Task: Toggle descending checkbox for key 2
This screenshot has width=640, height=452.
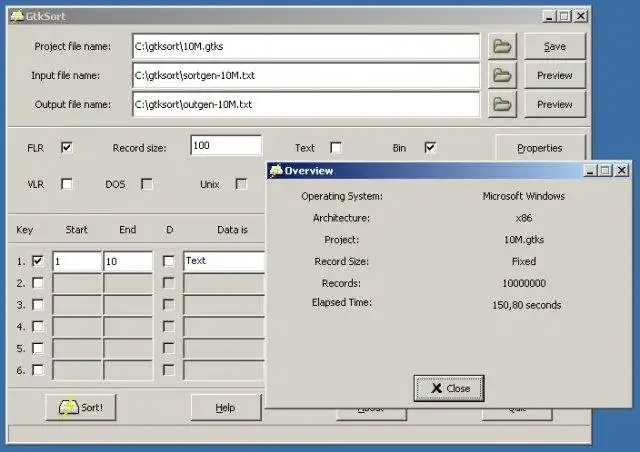Action: click(169, 283)
